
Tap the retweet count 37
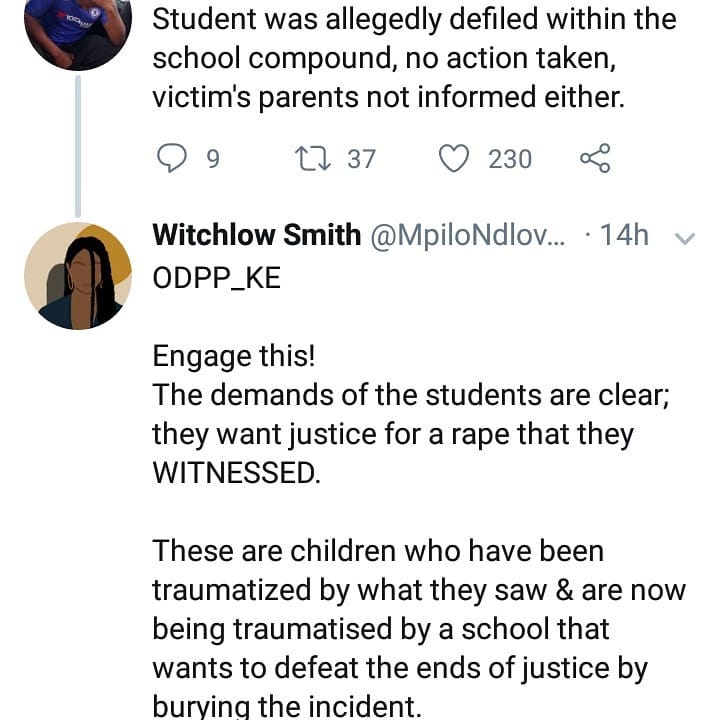pyautogui.click(x=361, y=159)
